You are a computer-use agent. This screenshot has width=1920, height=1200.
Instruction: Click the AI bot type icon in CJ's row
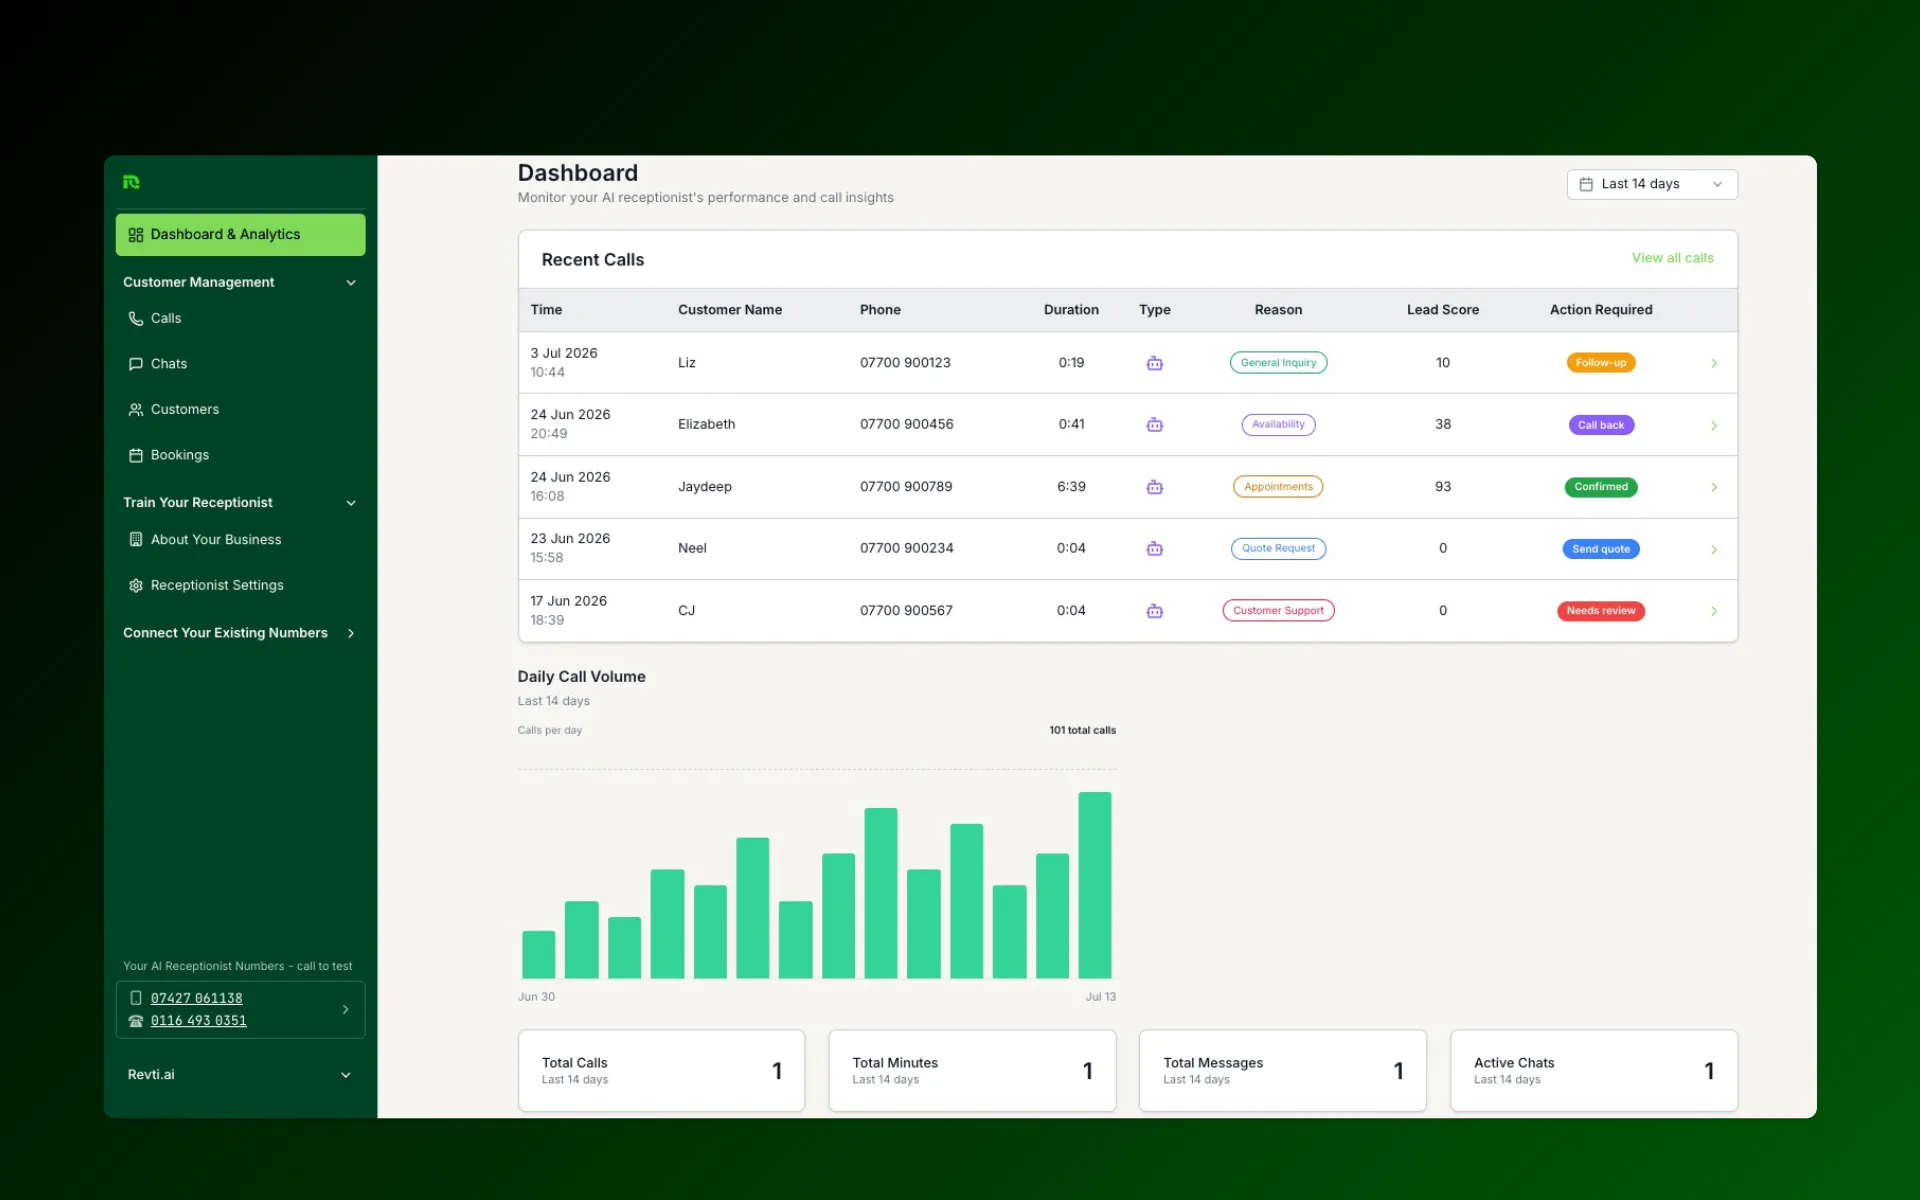pyautogui.click(x=1154, y=611)
